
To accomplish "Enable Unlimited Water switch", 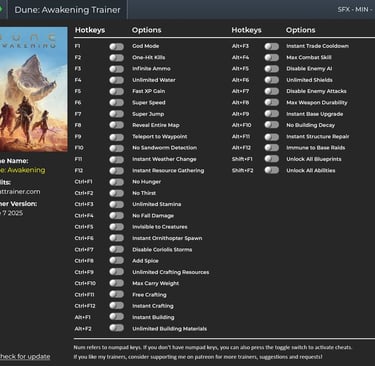I will tap(116, 80).
